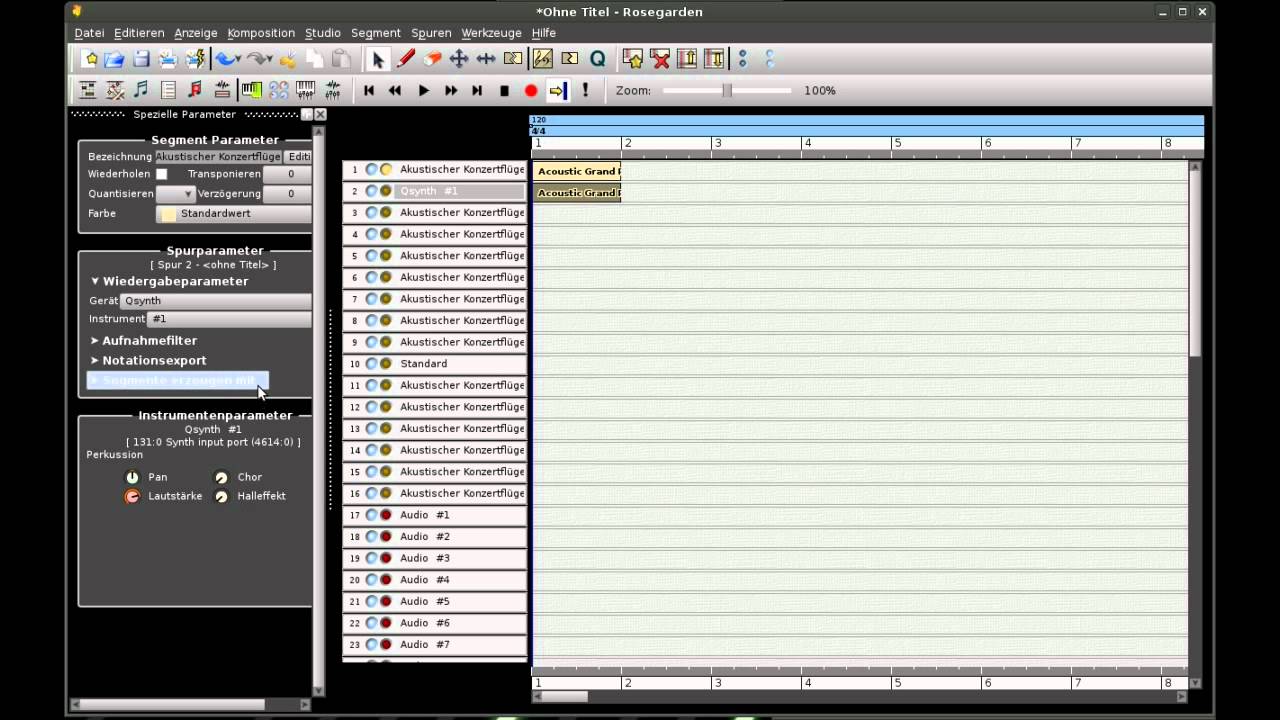Stop playback with the square Stop button
The height and width of the screenshot is (720, 1280).
[504, 90]
